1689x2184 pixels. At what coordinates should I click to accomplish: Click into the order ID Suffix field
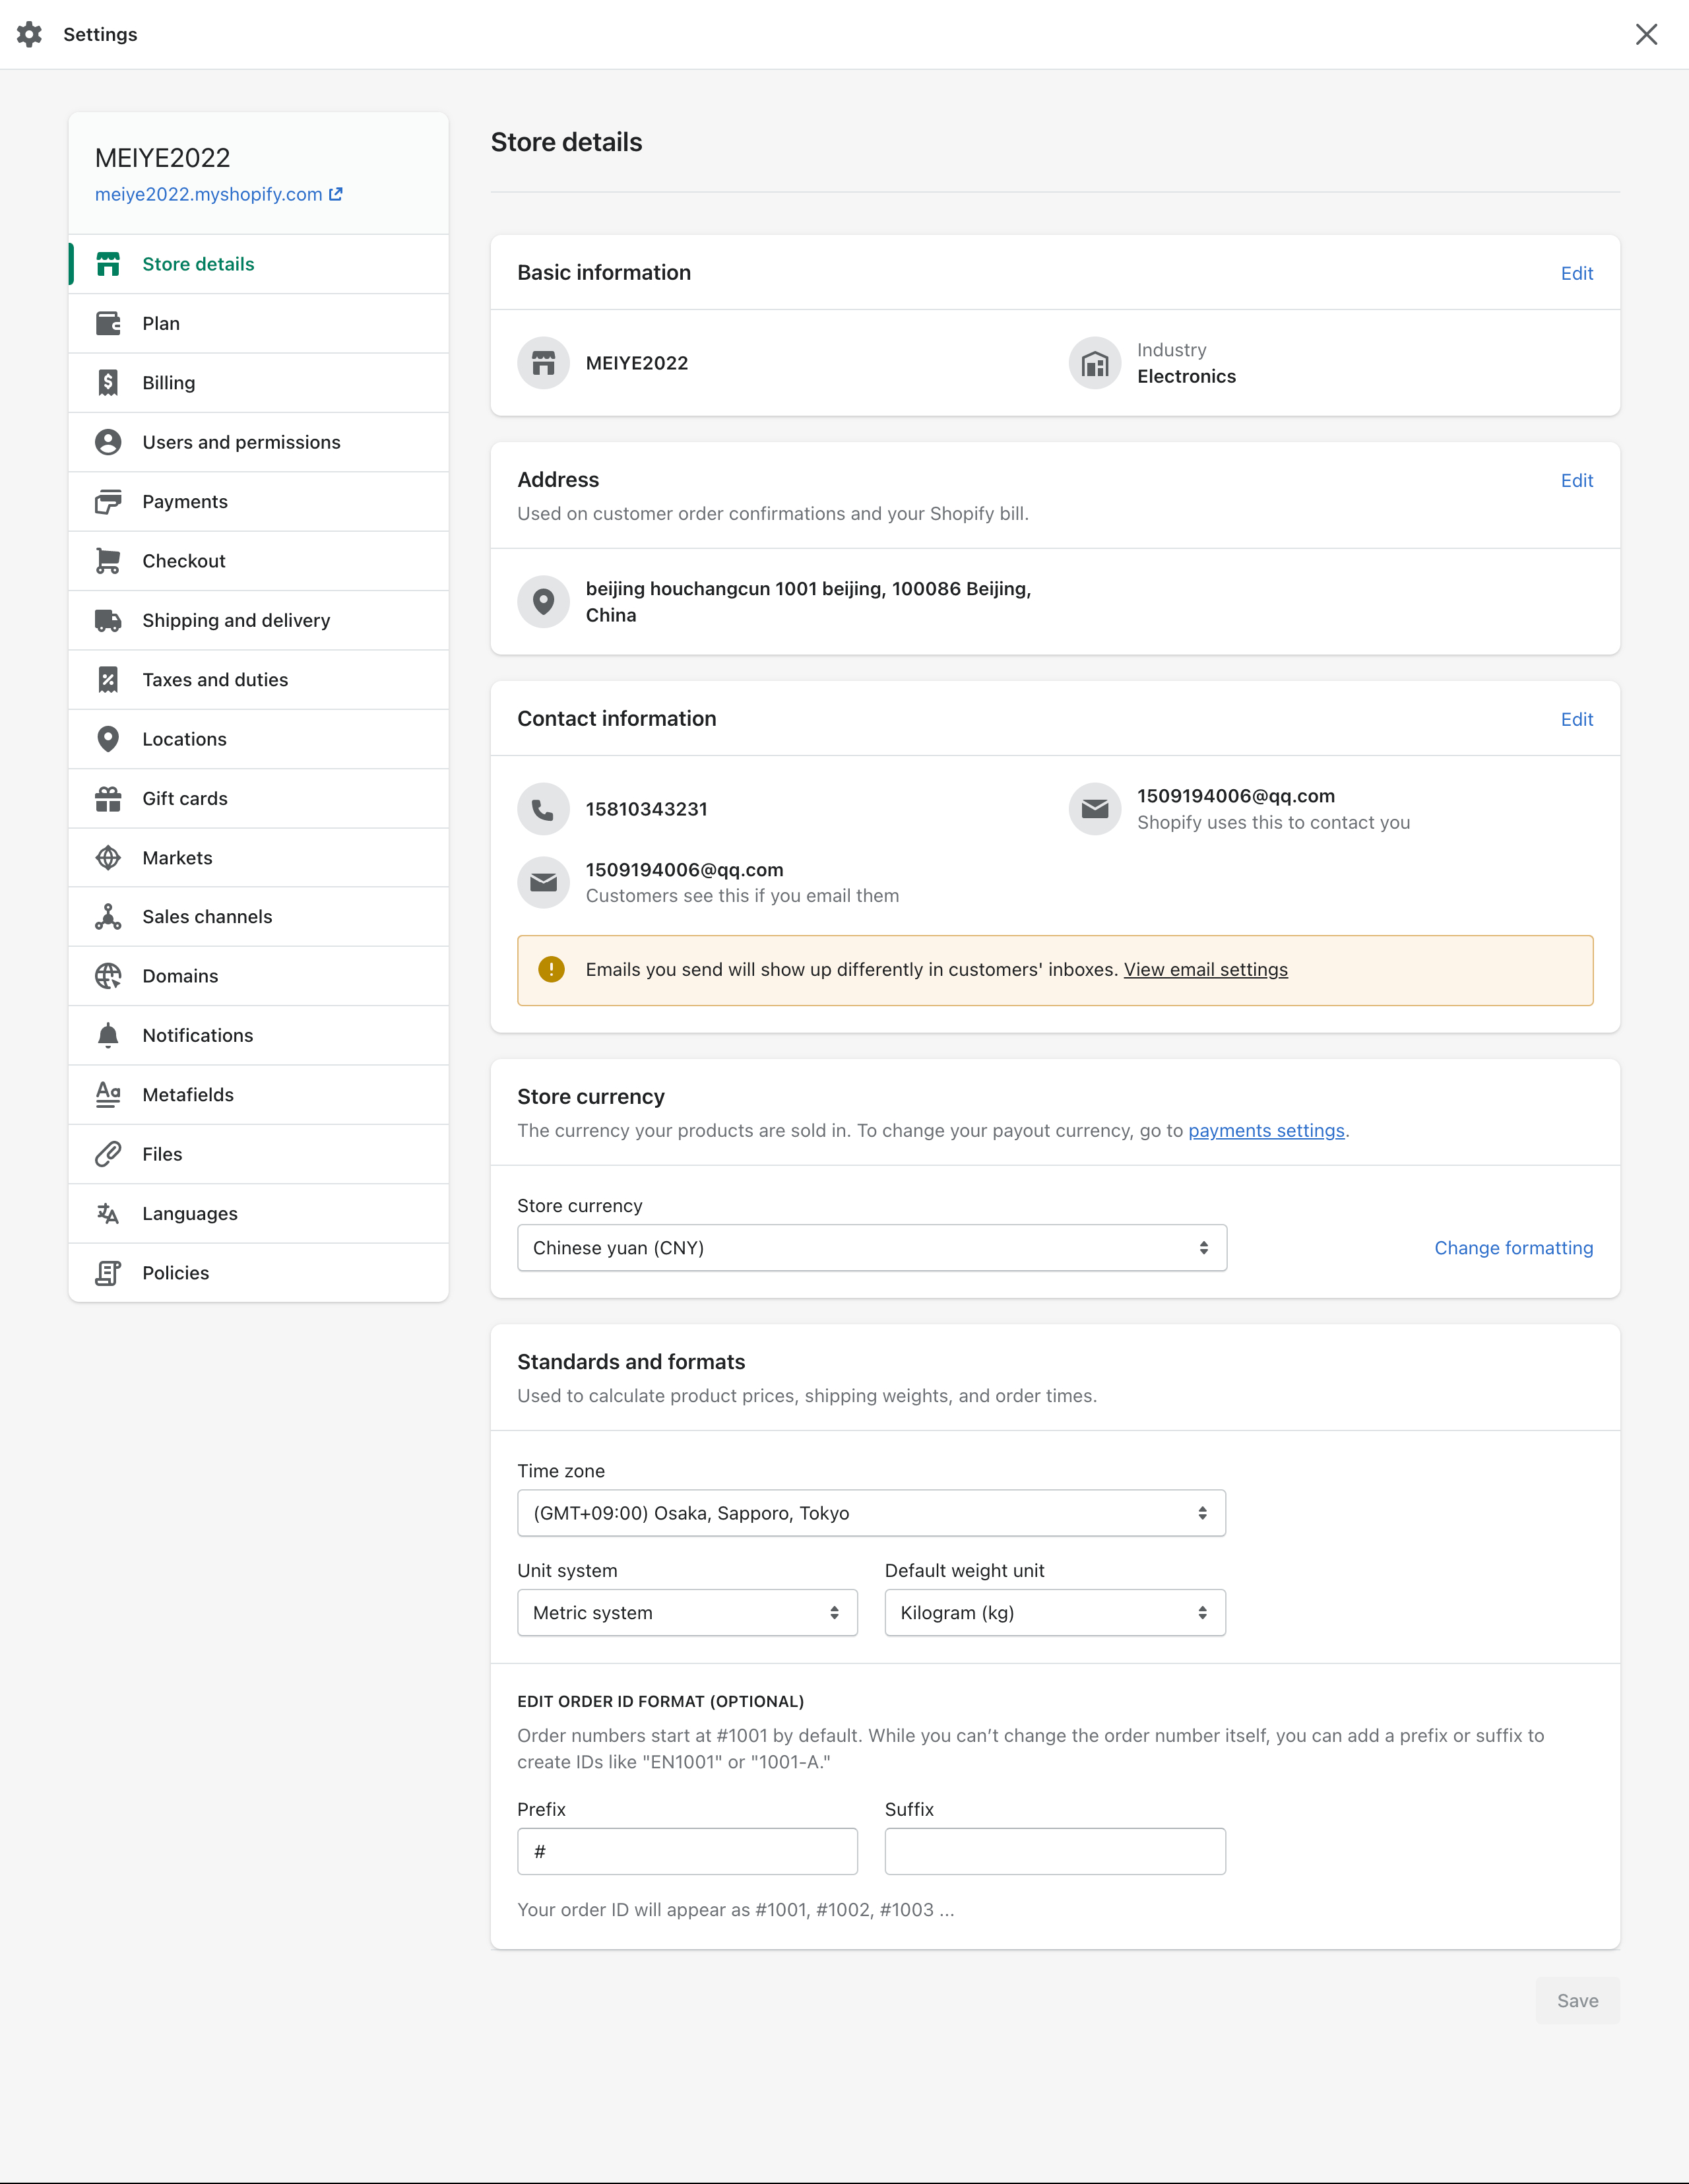tap(1055, 1852)
